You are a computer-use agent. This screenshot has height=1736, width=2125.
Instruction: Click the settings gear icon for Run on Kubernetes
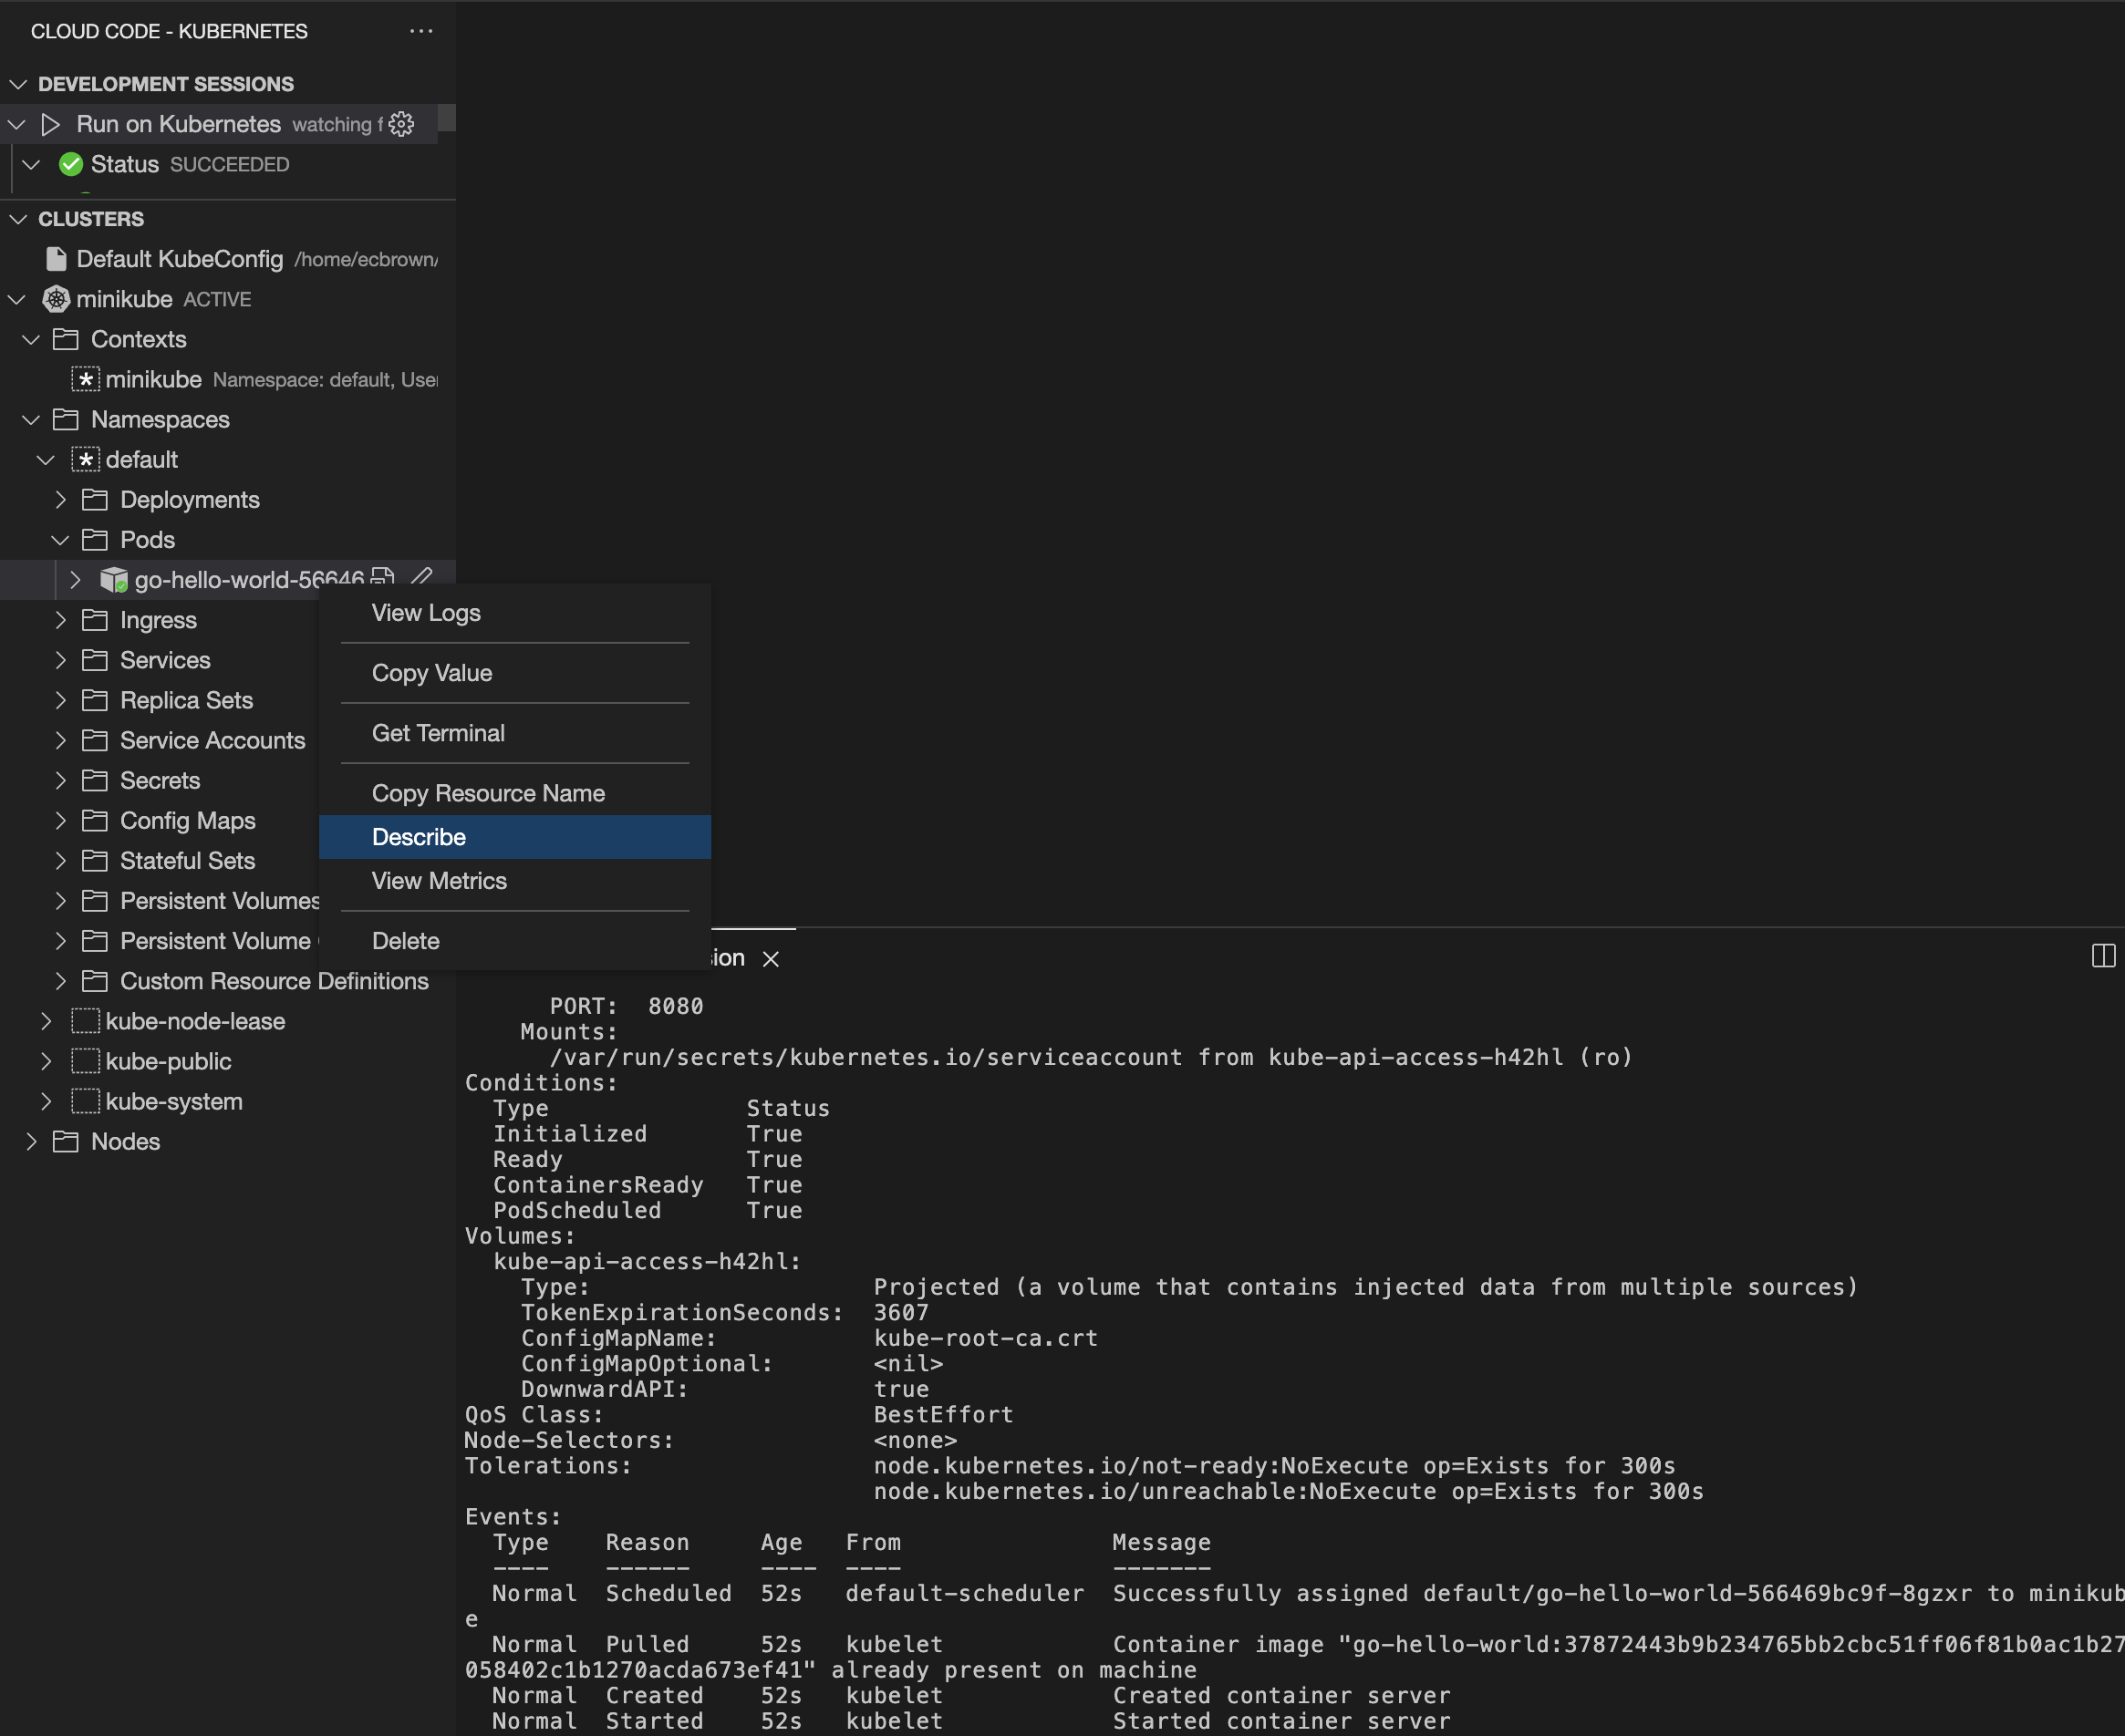tap(402, 123)
